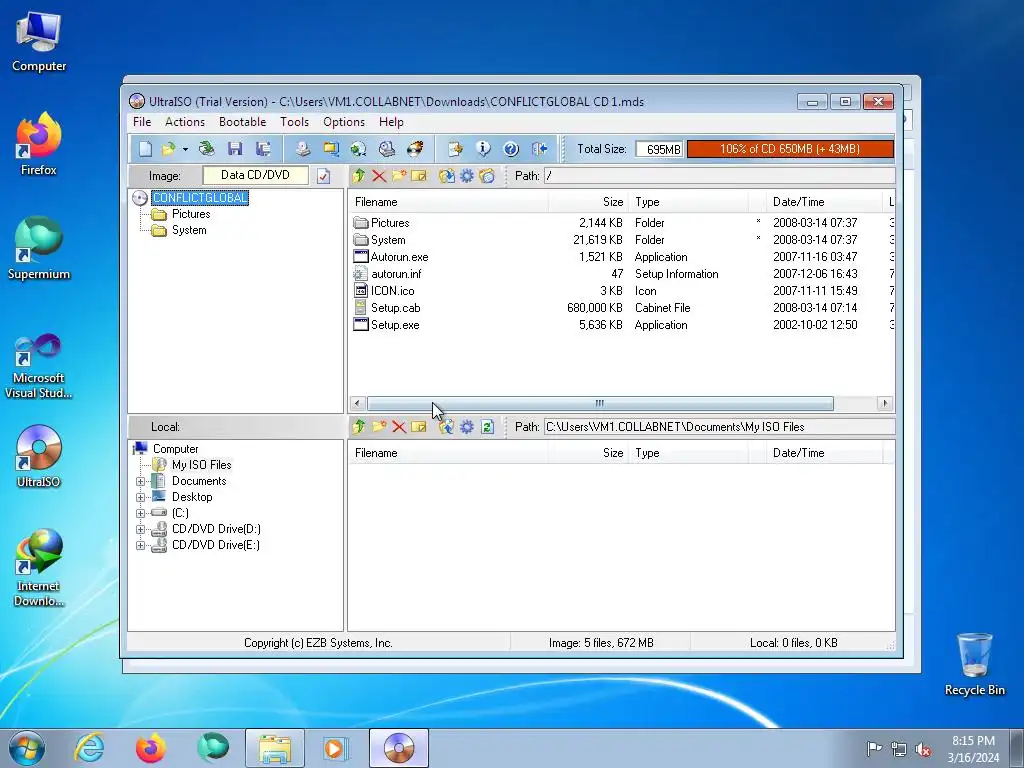
Task: Go up a folder in Local pane toolbar
Action: (x=359, y=427)
